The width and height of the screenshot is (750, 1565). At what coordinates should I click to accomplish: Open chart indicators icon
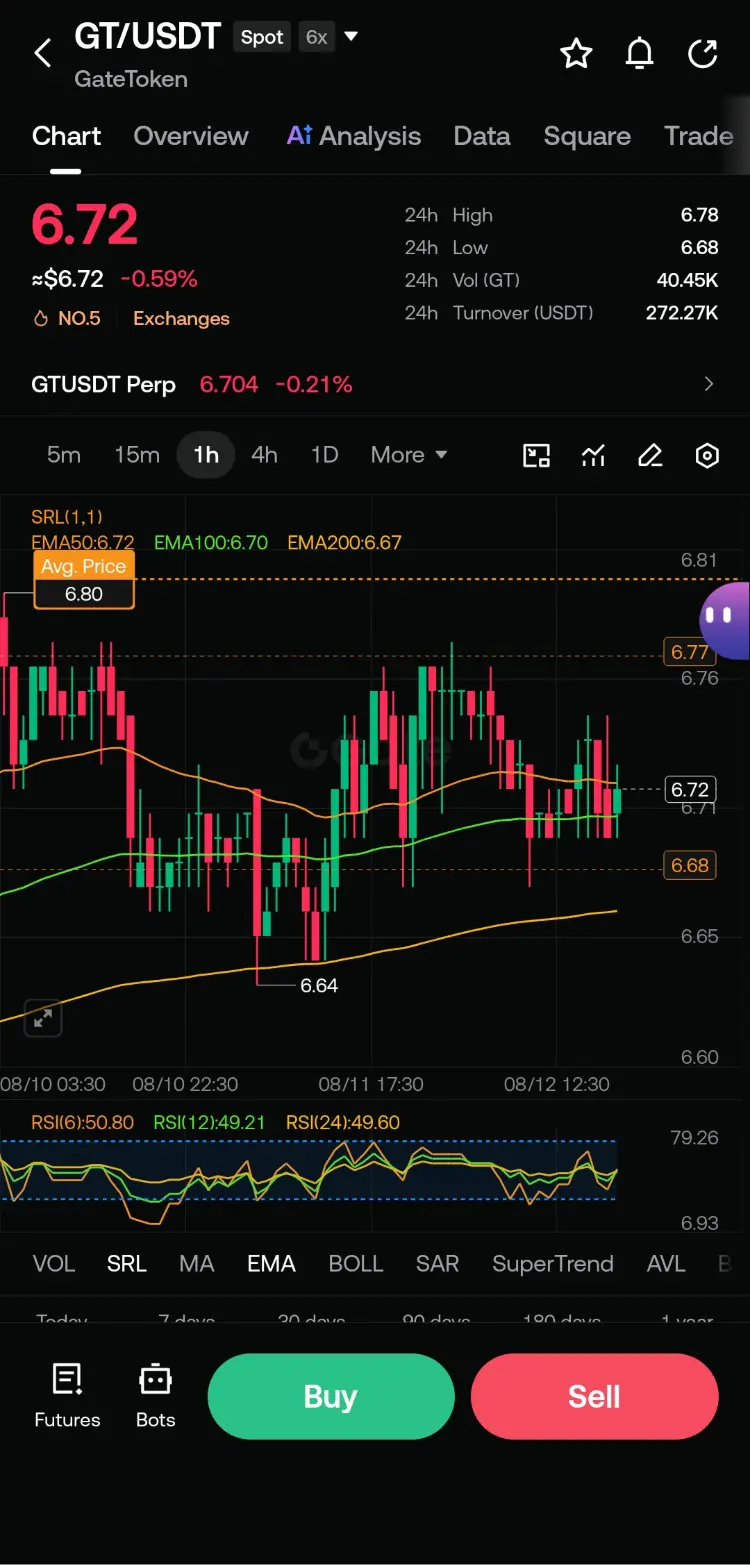(x=594, y=456)
